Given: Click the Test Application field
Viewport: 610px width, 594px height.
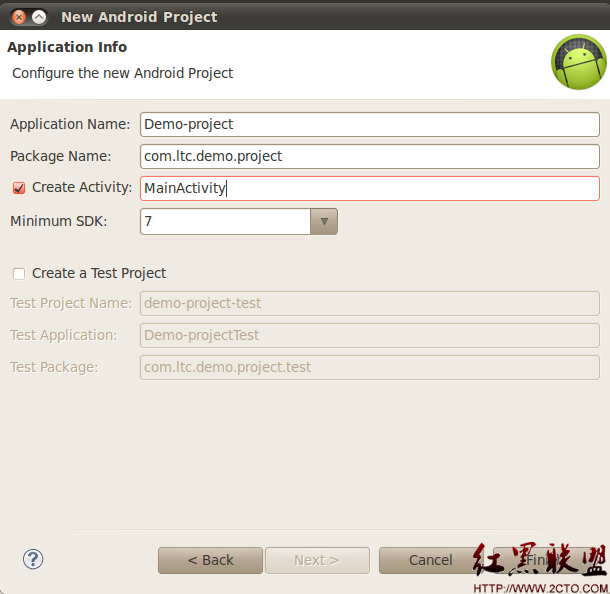Looking at the screenshot, I should [370, 335].
